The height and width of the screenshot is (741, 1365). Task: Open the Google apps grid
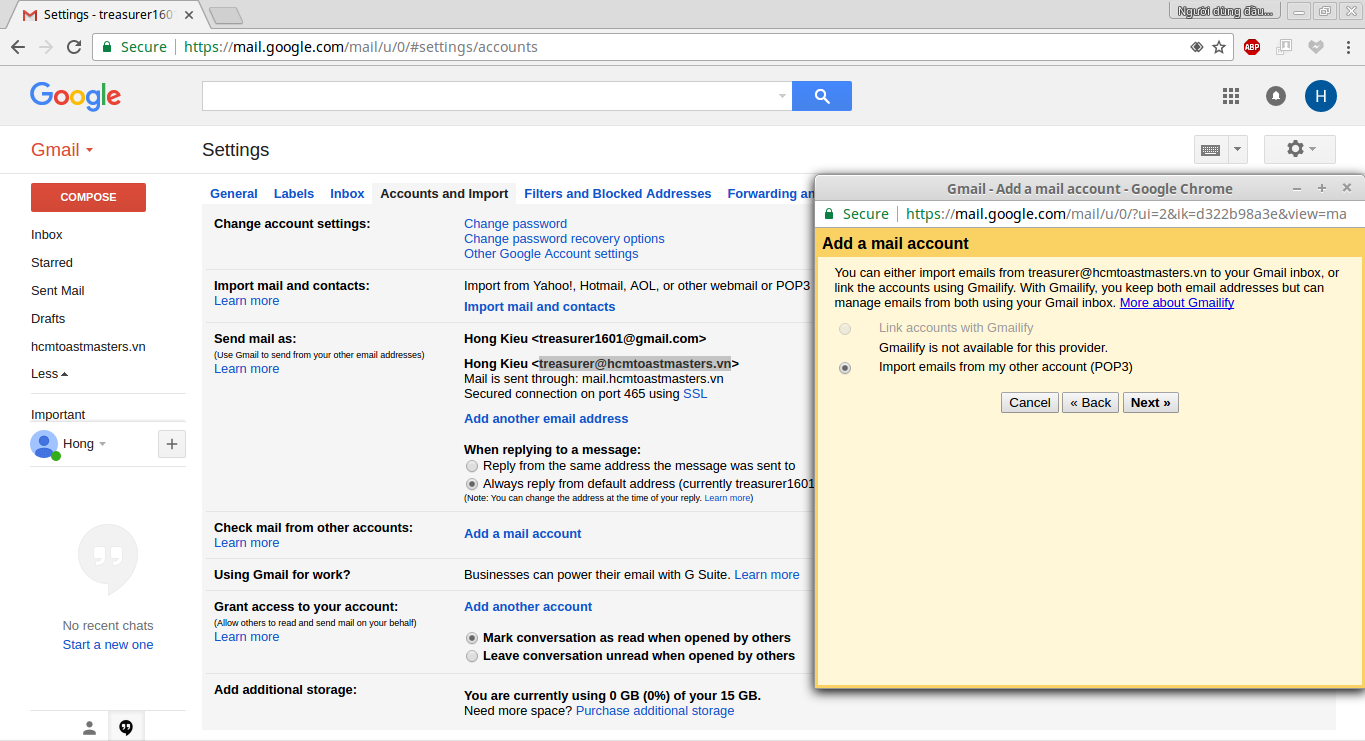click(1231, 96)
